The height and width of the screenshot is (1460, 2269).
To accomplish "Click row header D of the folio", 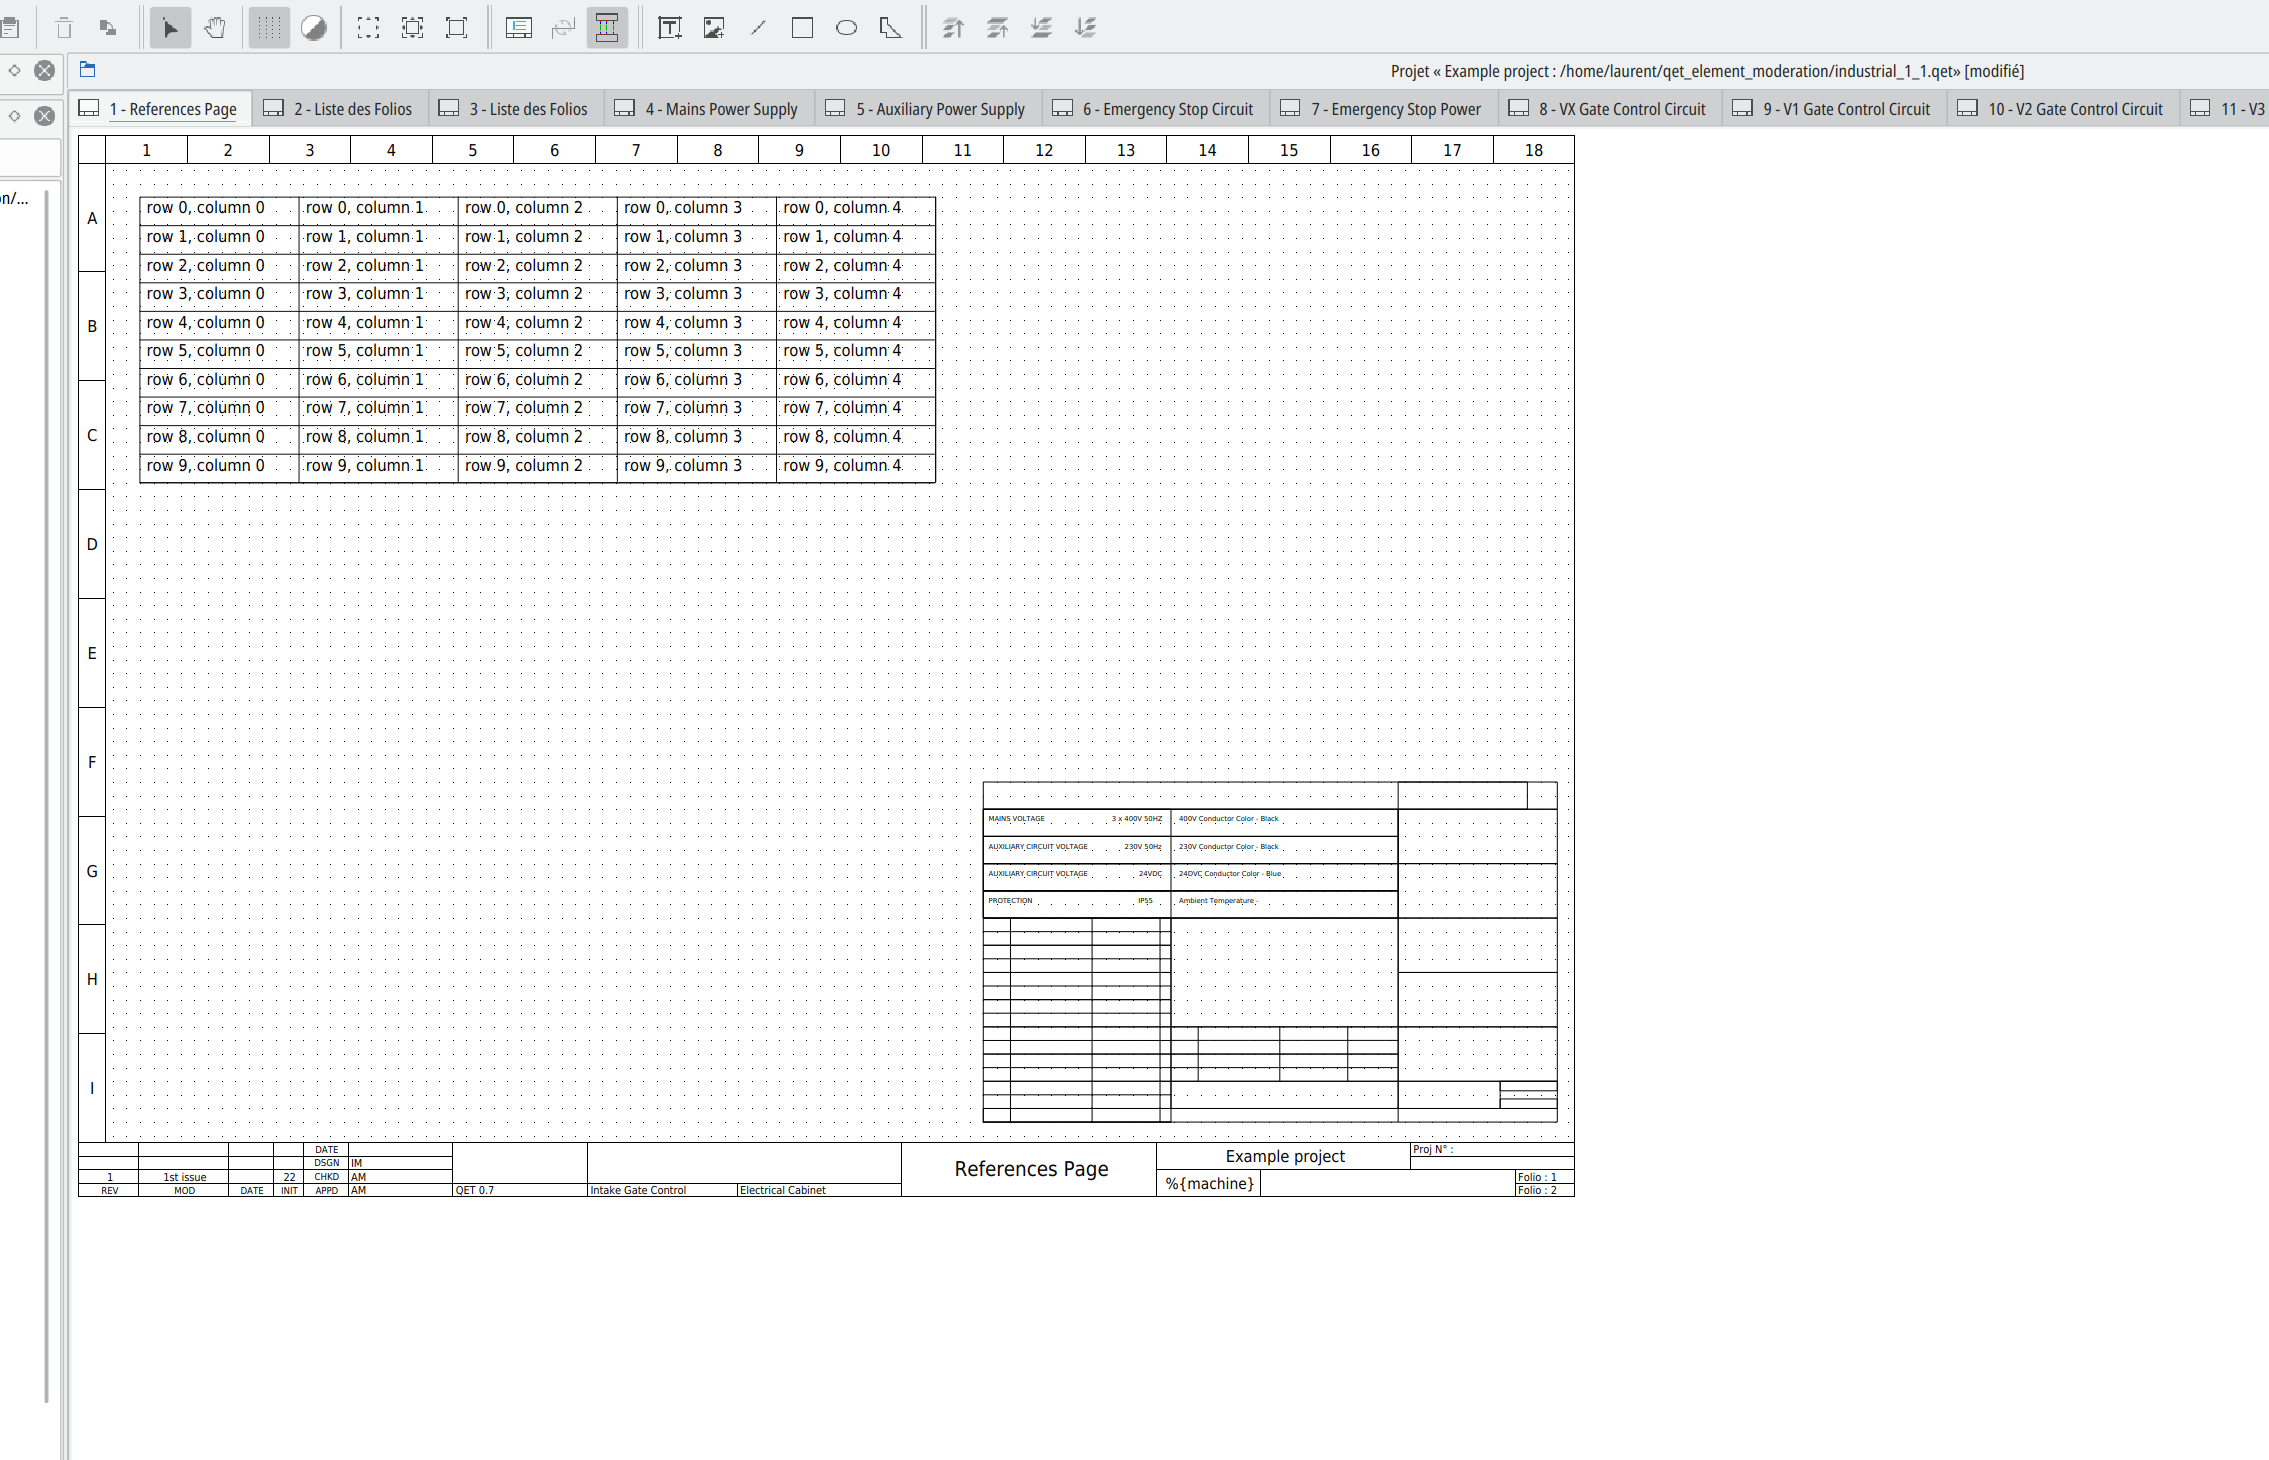I will (92, 544).
